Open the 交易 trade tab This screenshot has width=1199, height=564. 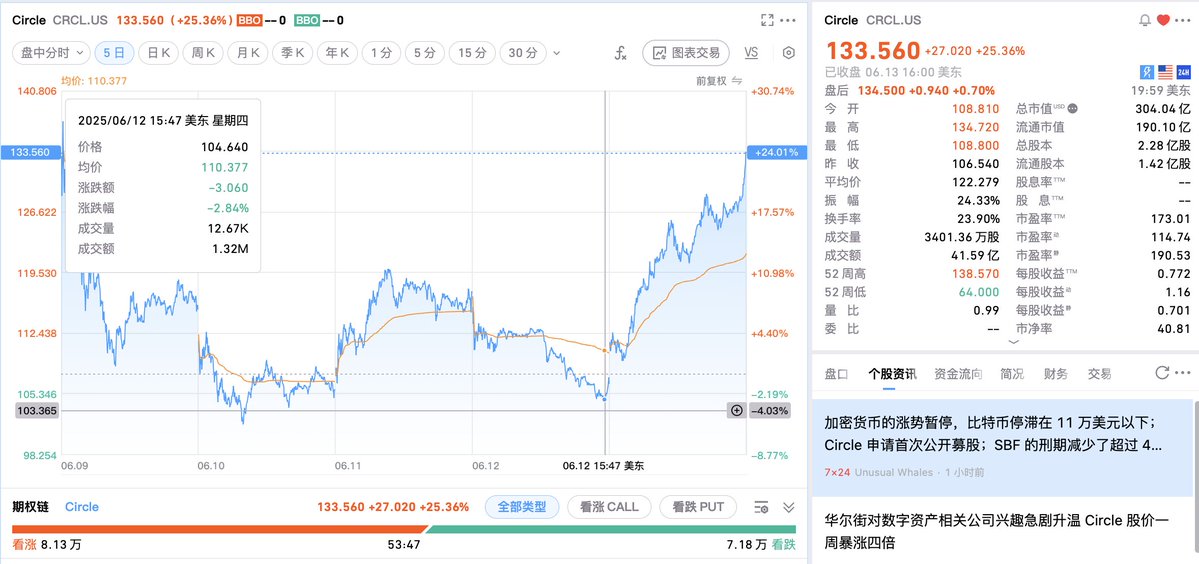(x=1100, y=374)
